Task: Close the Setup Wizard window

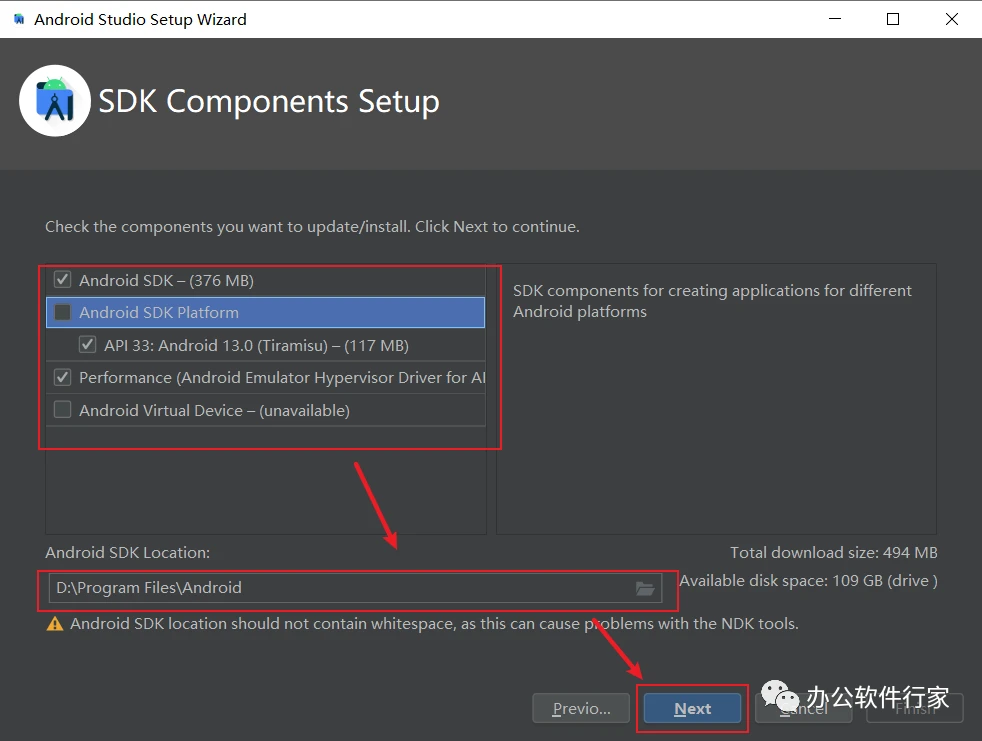Action: 949,19
